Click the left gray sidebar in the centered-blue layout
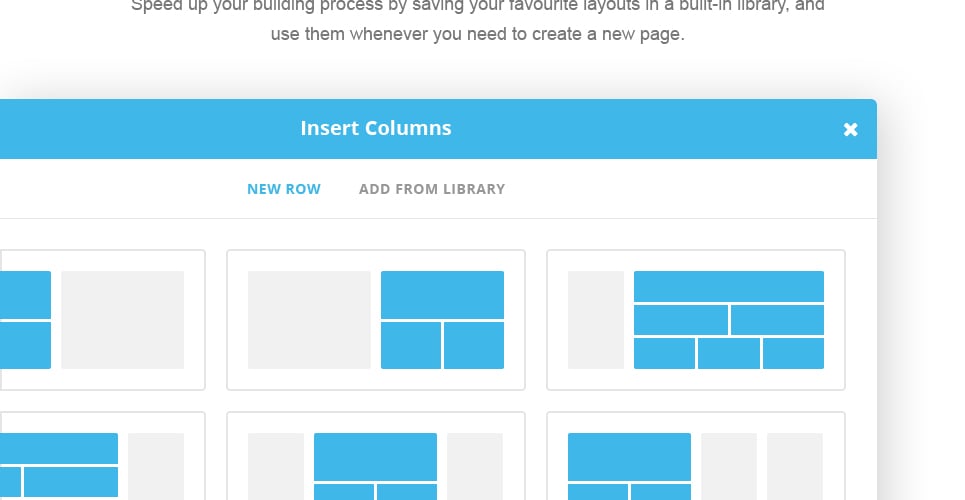 (x=276, y=466)
